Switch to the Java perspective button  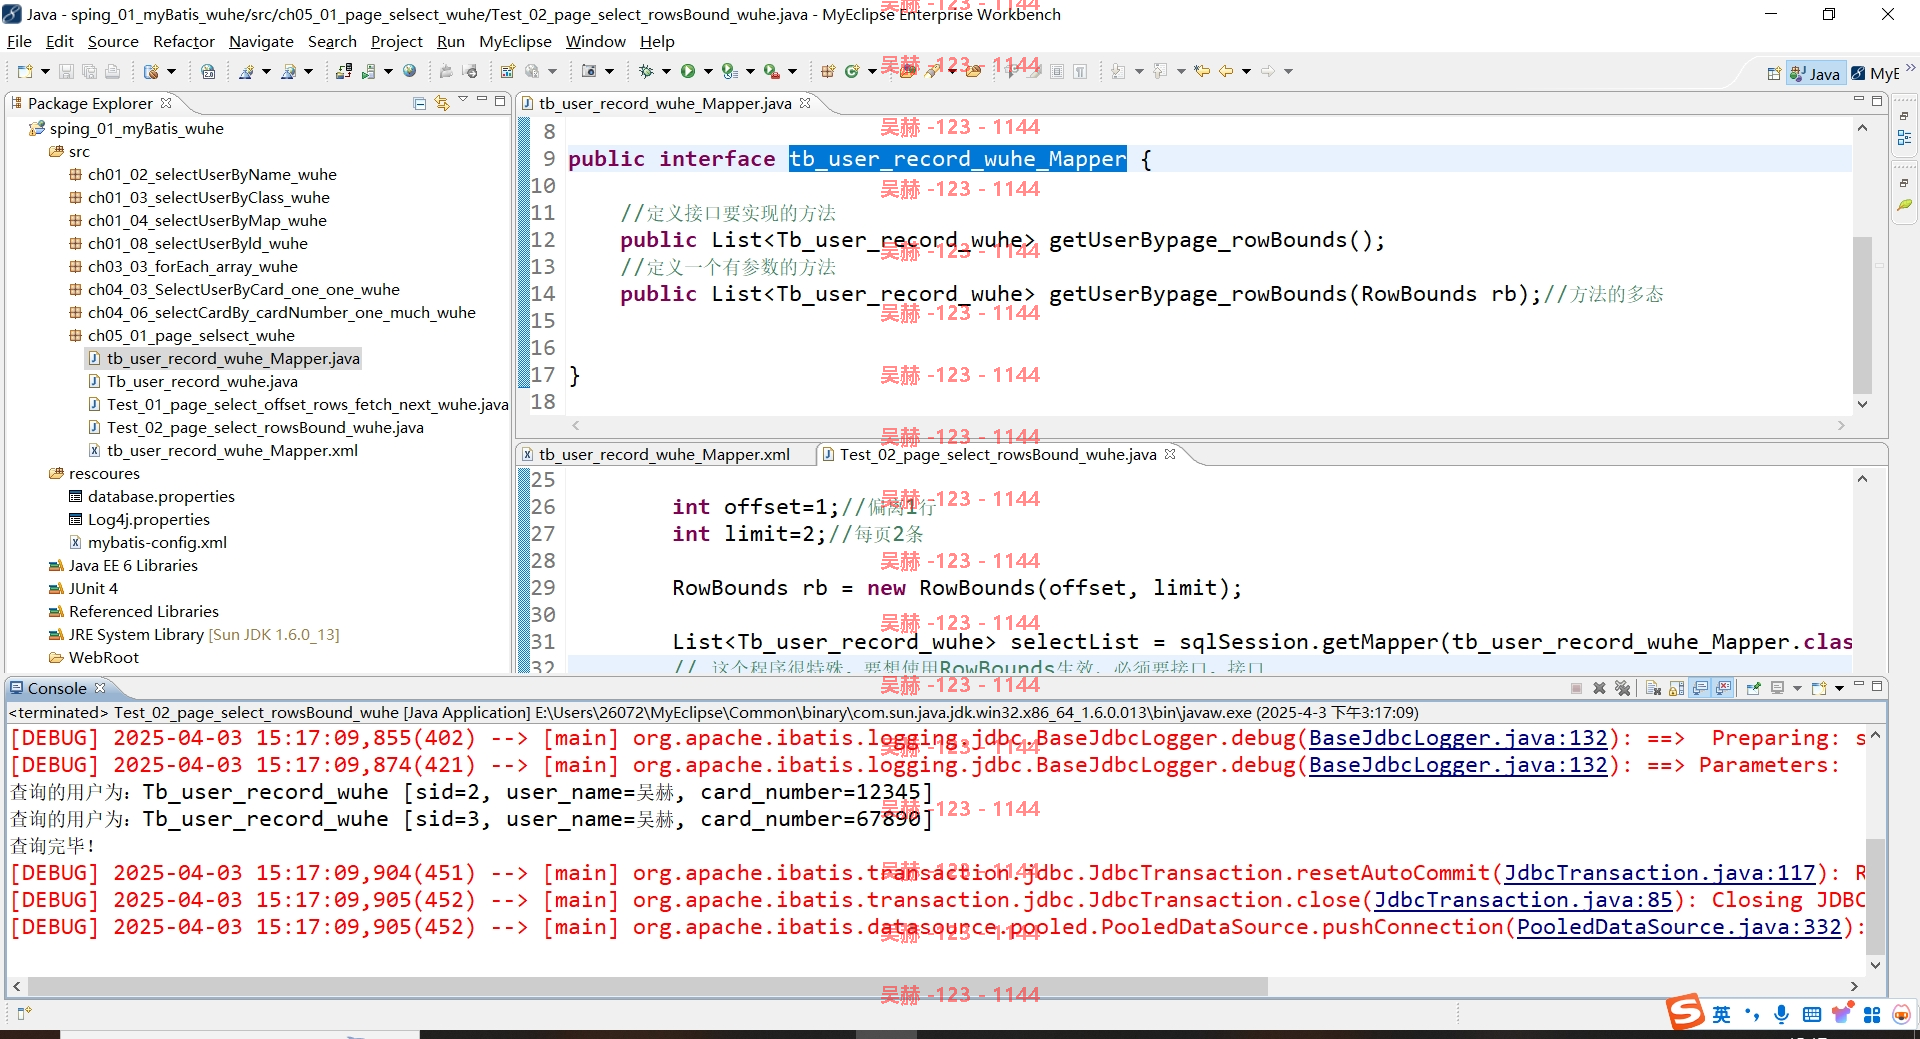(1815, 73)
